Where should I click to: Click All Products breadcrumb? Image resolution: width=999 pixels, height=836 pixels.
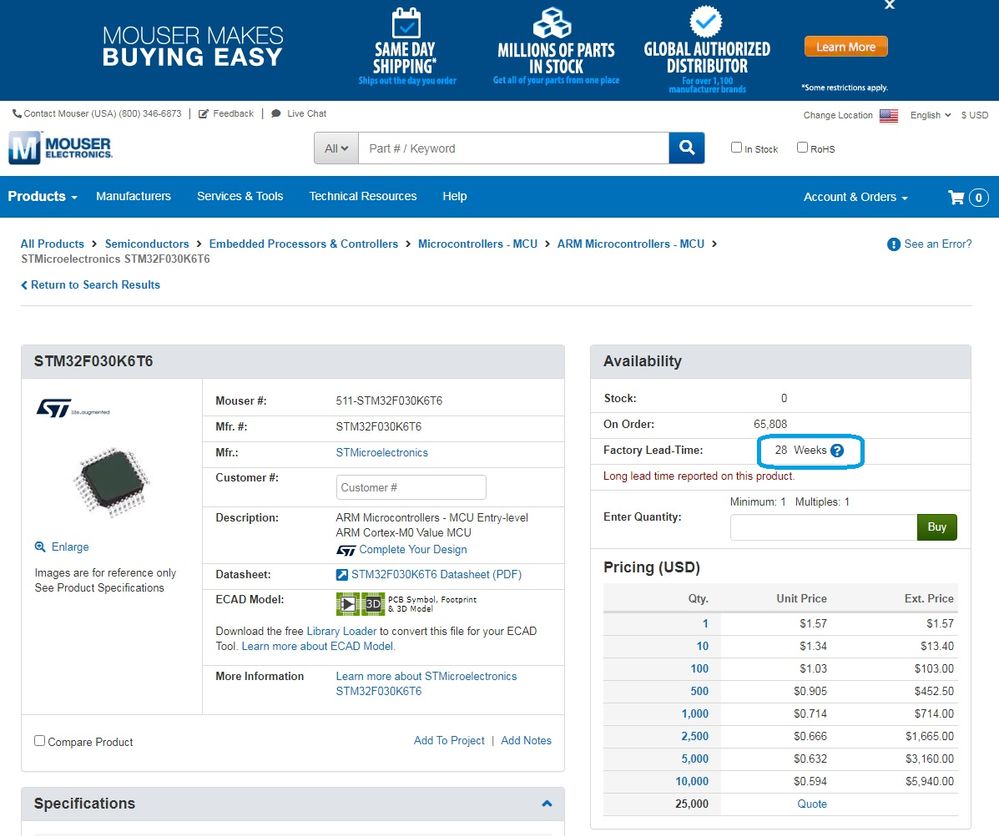52,244
